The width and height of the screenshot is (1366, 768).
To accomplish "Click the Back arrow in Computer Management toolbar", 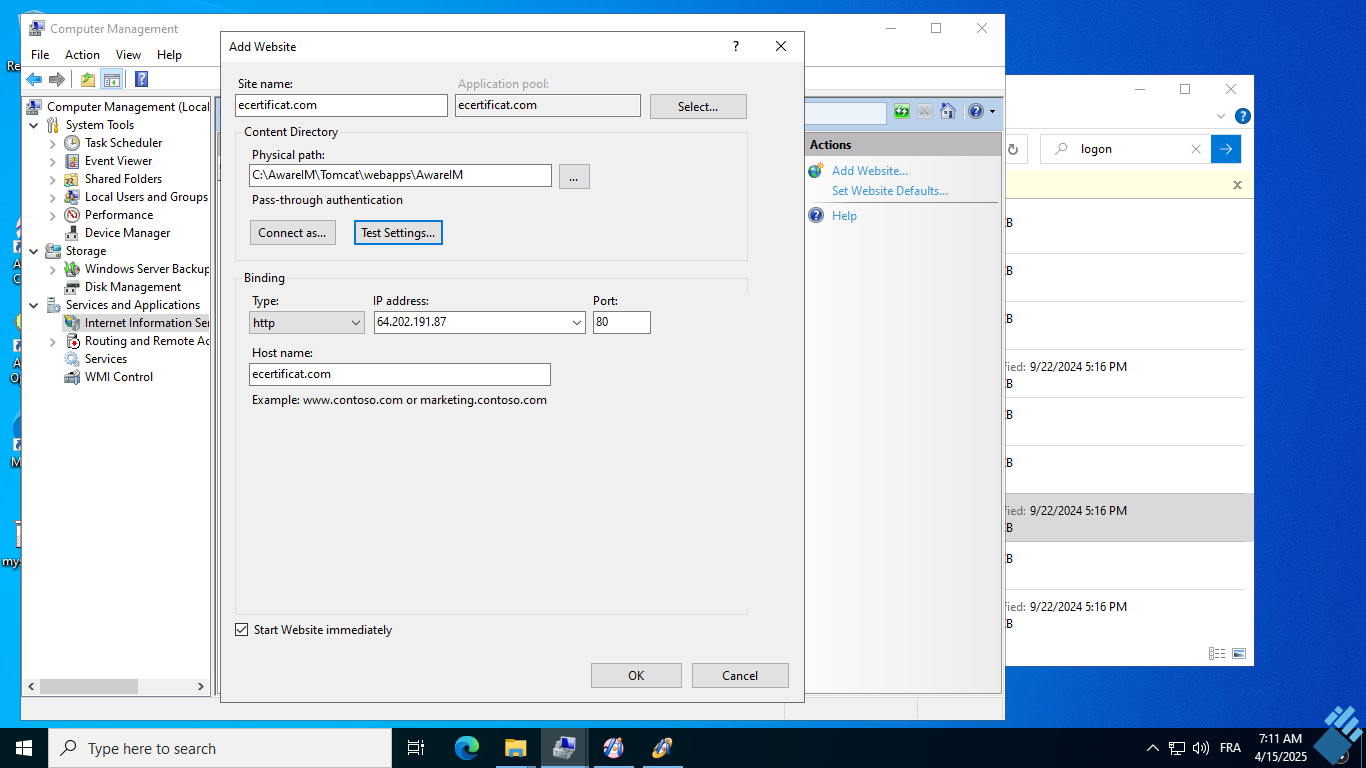I will point(34,79).
